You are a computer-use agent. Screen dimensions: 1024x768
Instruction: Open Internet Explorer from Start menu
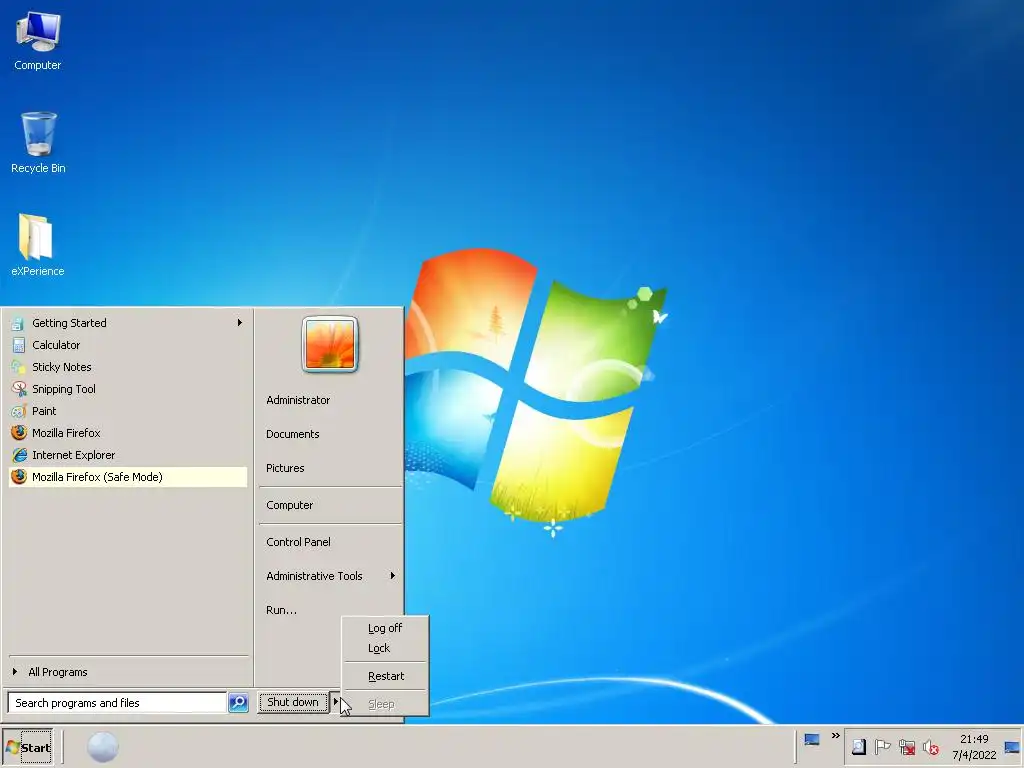click(127, 455)
